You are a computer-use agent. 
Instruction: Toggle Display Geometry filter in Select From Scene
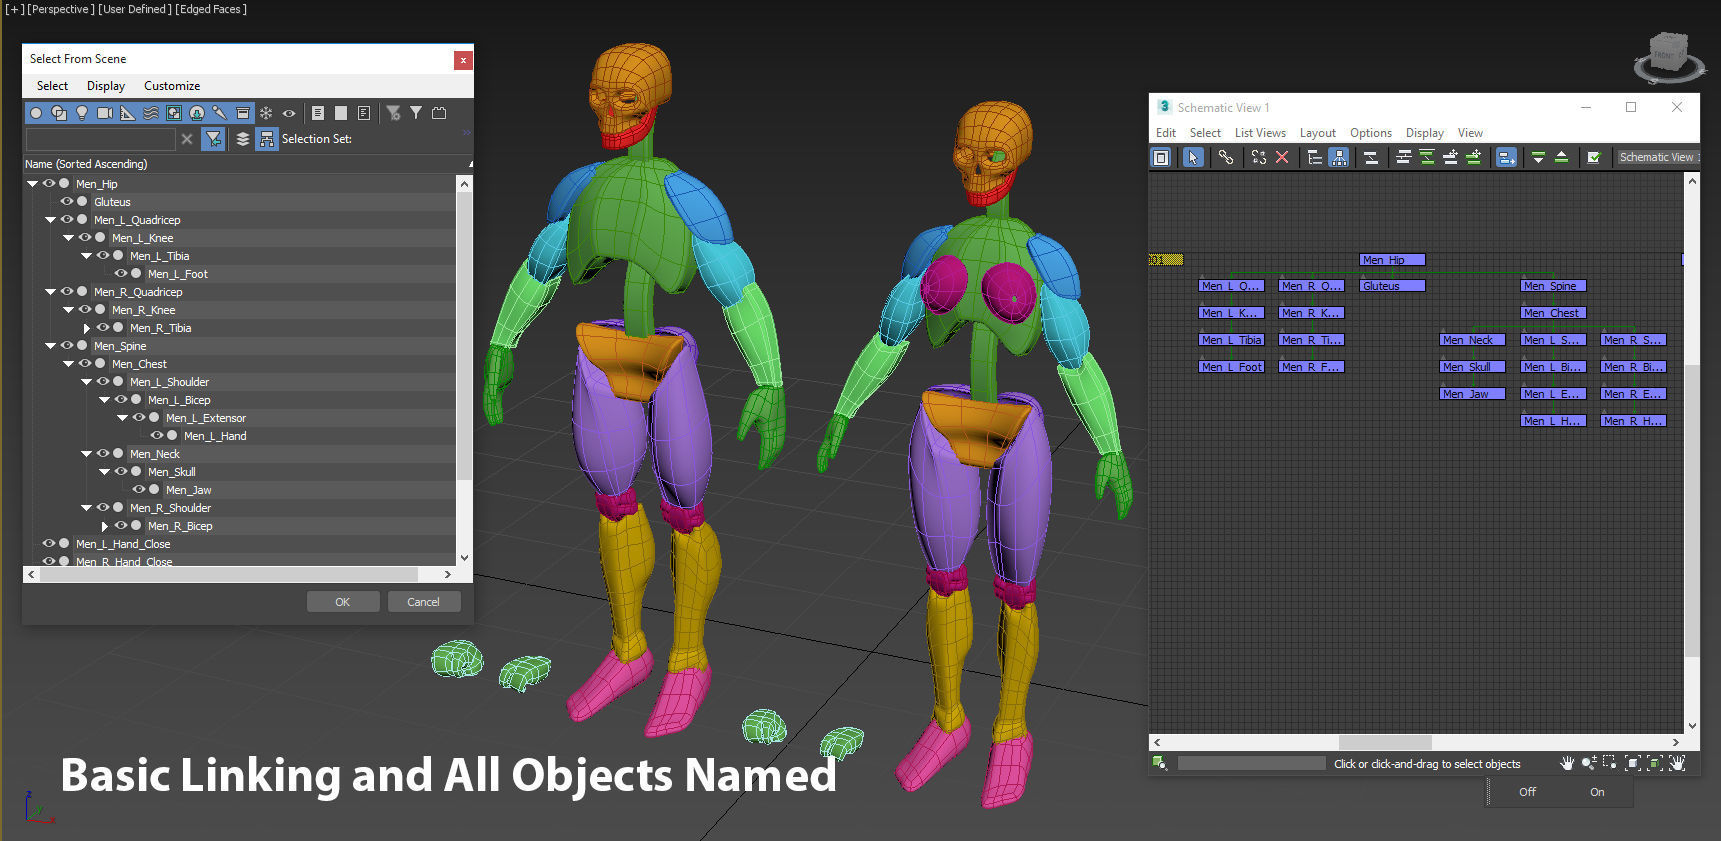36,113
